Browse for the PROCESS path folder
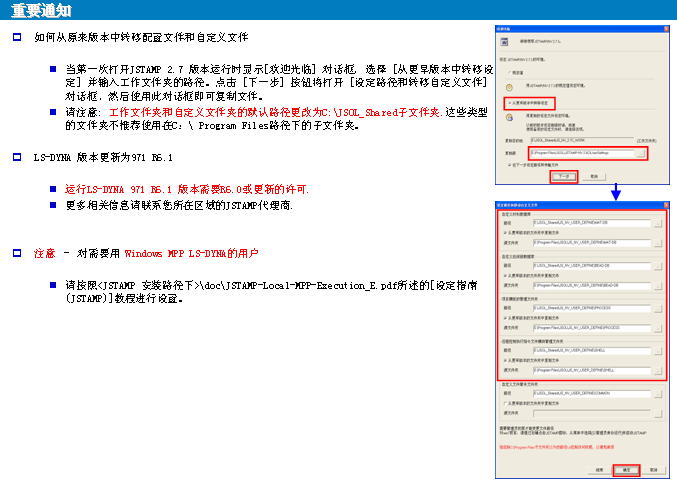The image size is (677, 480). (x=657, y=307)
